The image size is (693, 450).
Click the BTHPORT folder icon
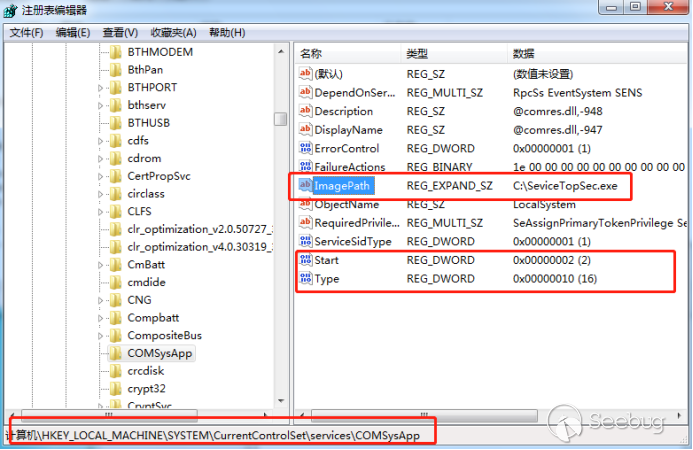click(x=116, y=88)
